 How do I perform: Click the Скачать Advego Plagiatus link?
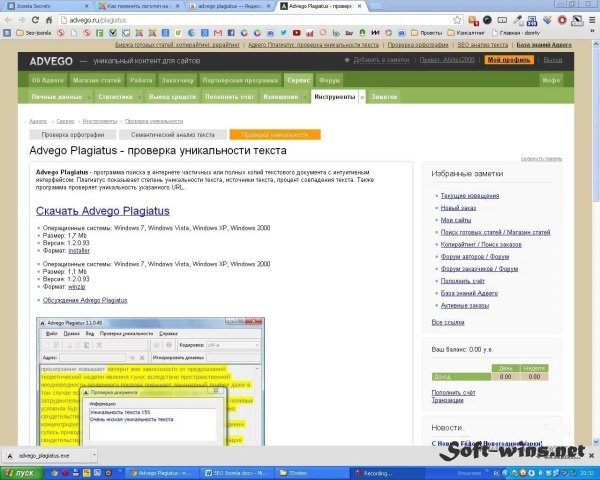[103, 211]
